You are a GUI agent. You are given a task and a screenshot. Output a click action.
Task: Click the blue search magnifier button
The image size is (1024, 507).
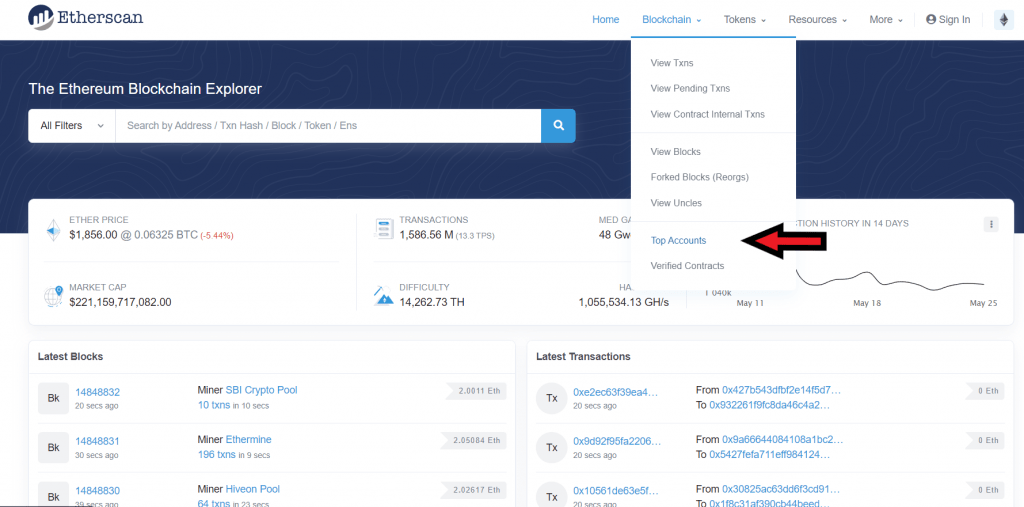pos(558,126)
